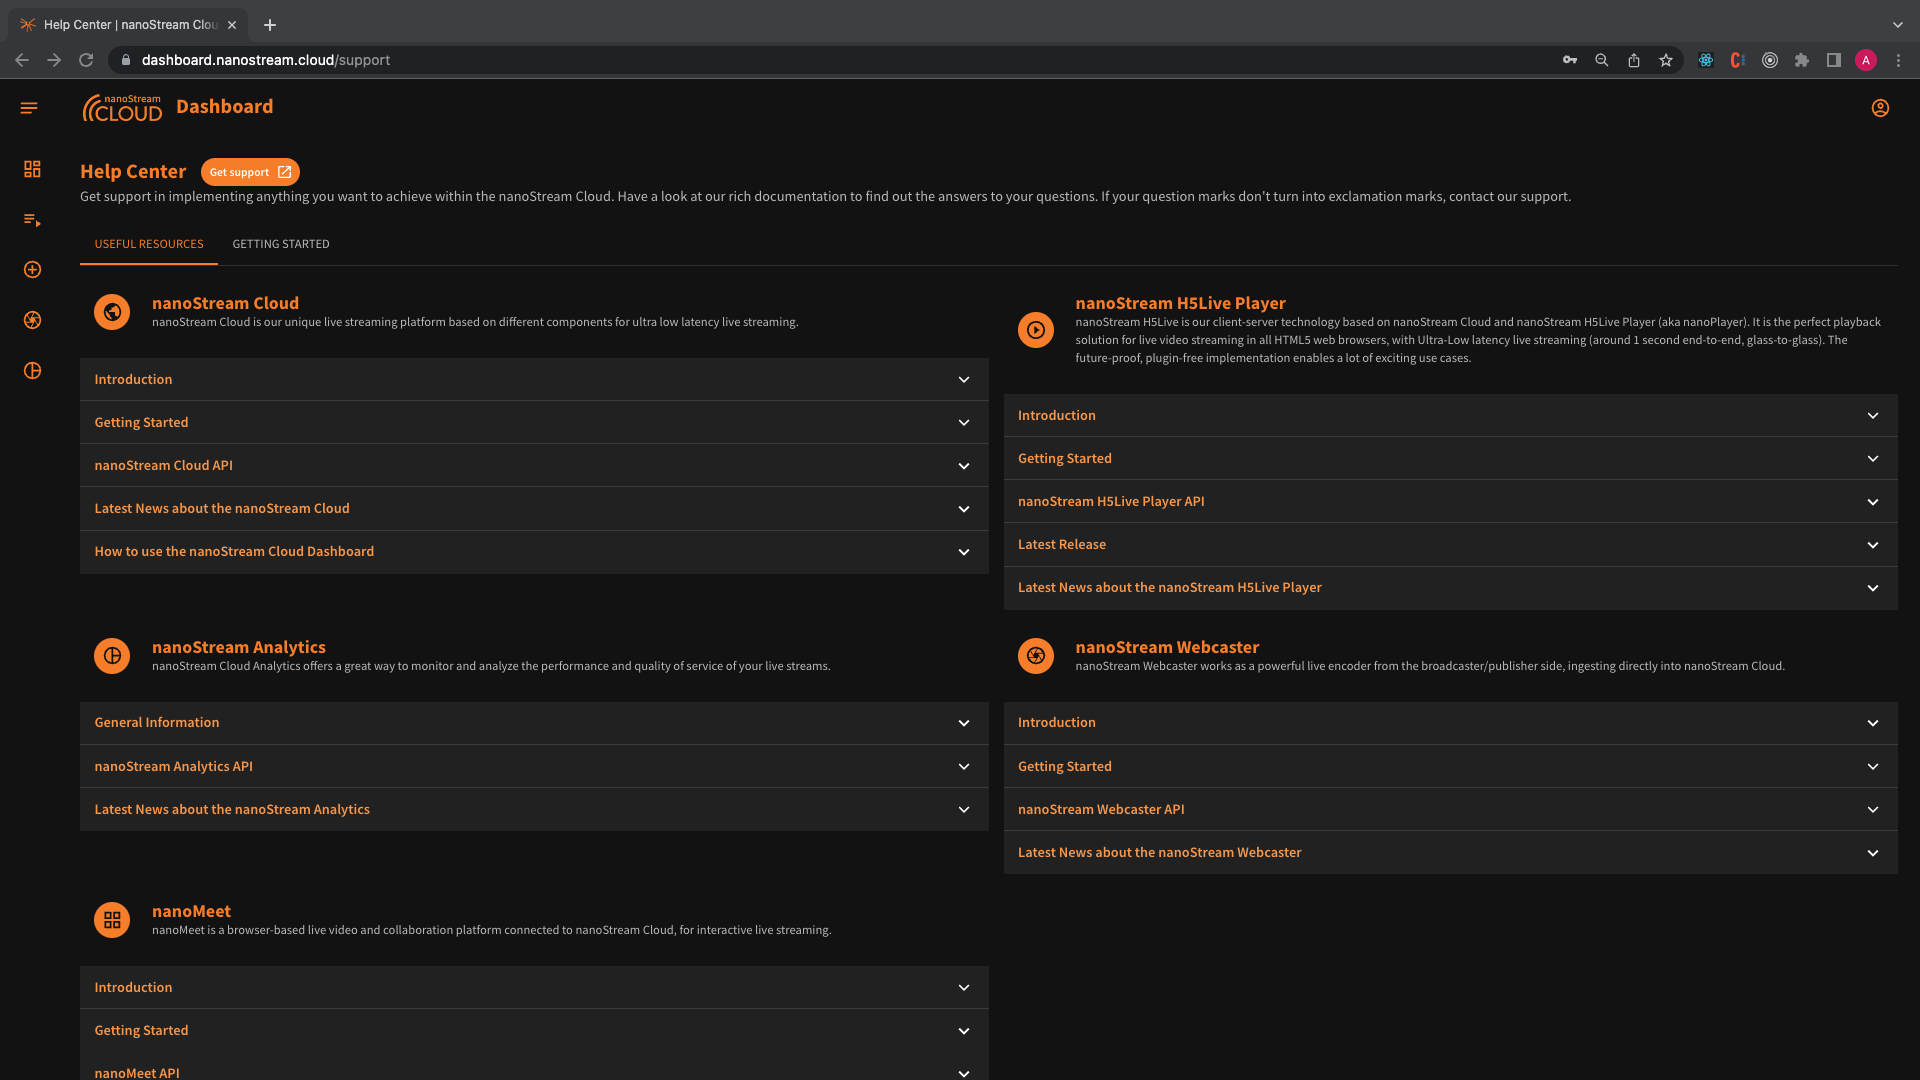Click the H5Live Player play icon

(1036, 330)
